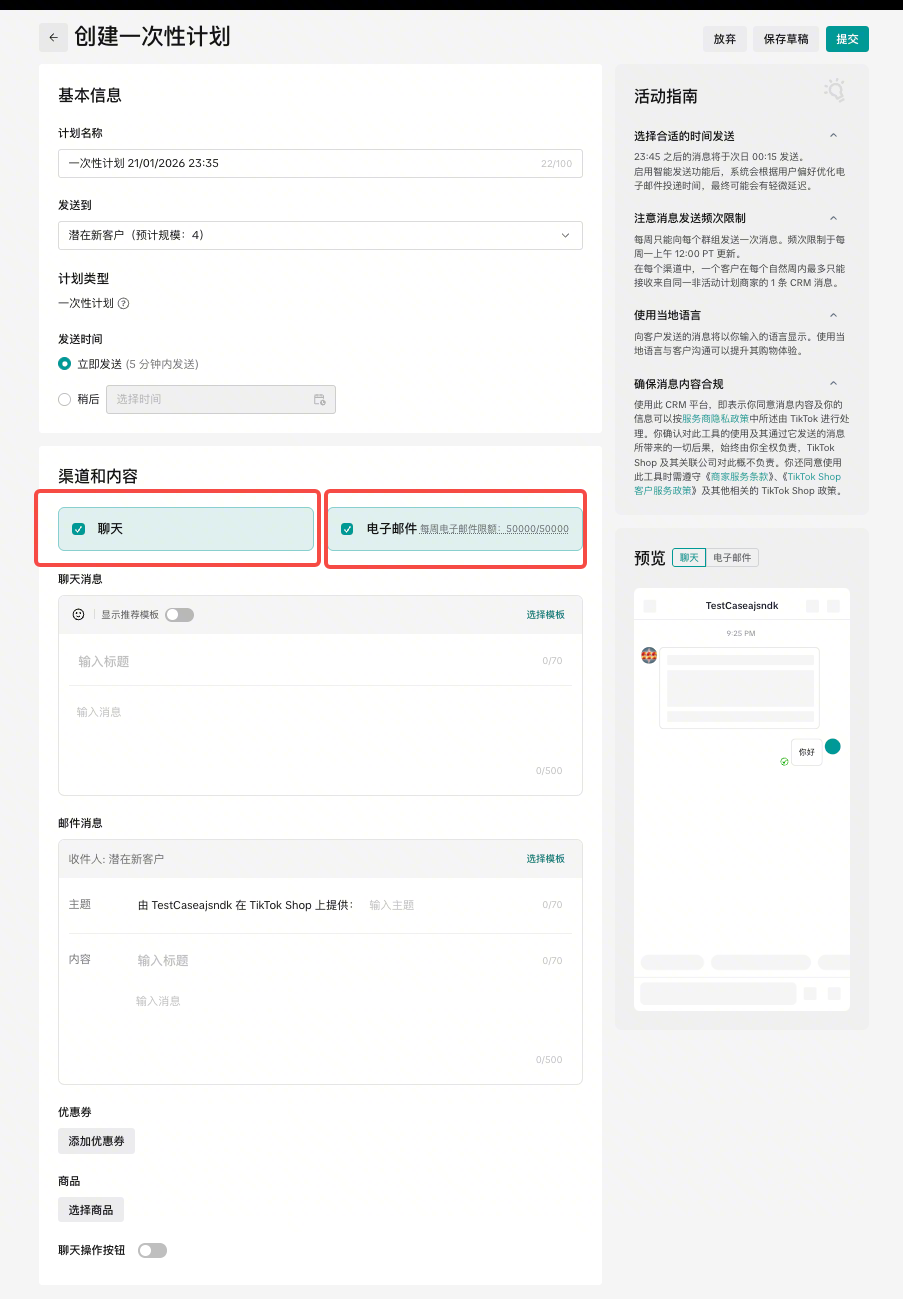Viewport: 903px width, 1299px height.
Task: Click the help icon beside 一次性计划
Action: [x=124, y=303]
